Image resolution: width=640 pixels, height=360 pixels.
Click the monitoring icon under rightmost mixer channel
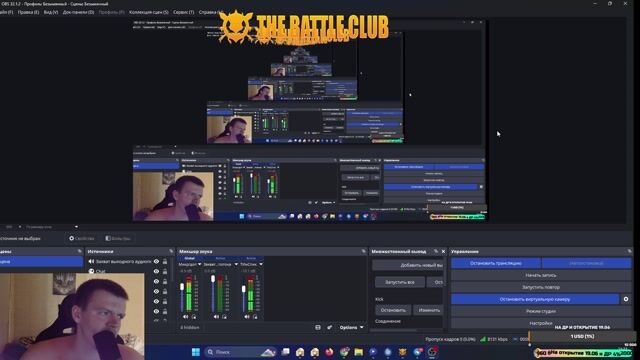[x=255, y=317]
